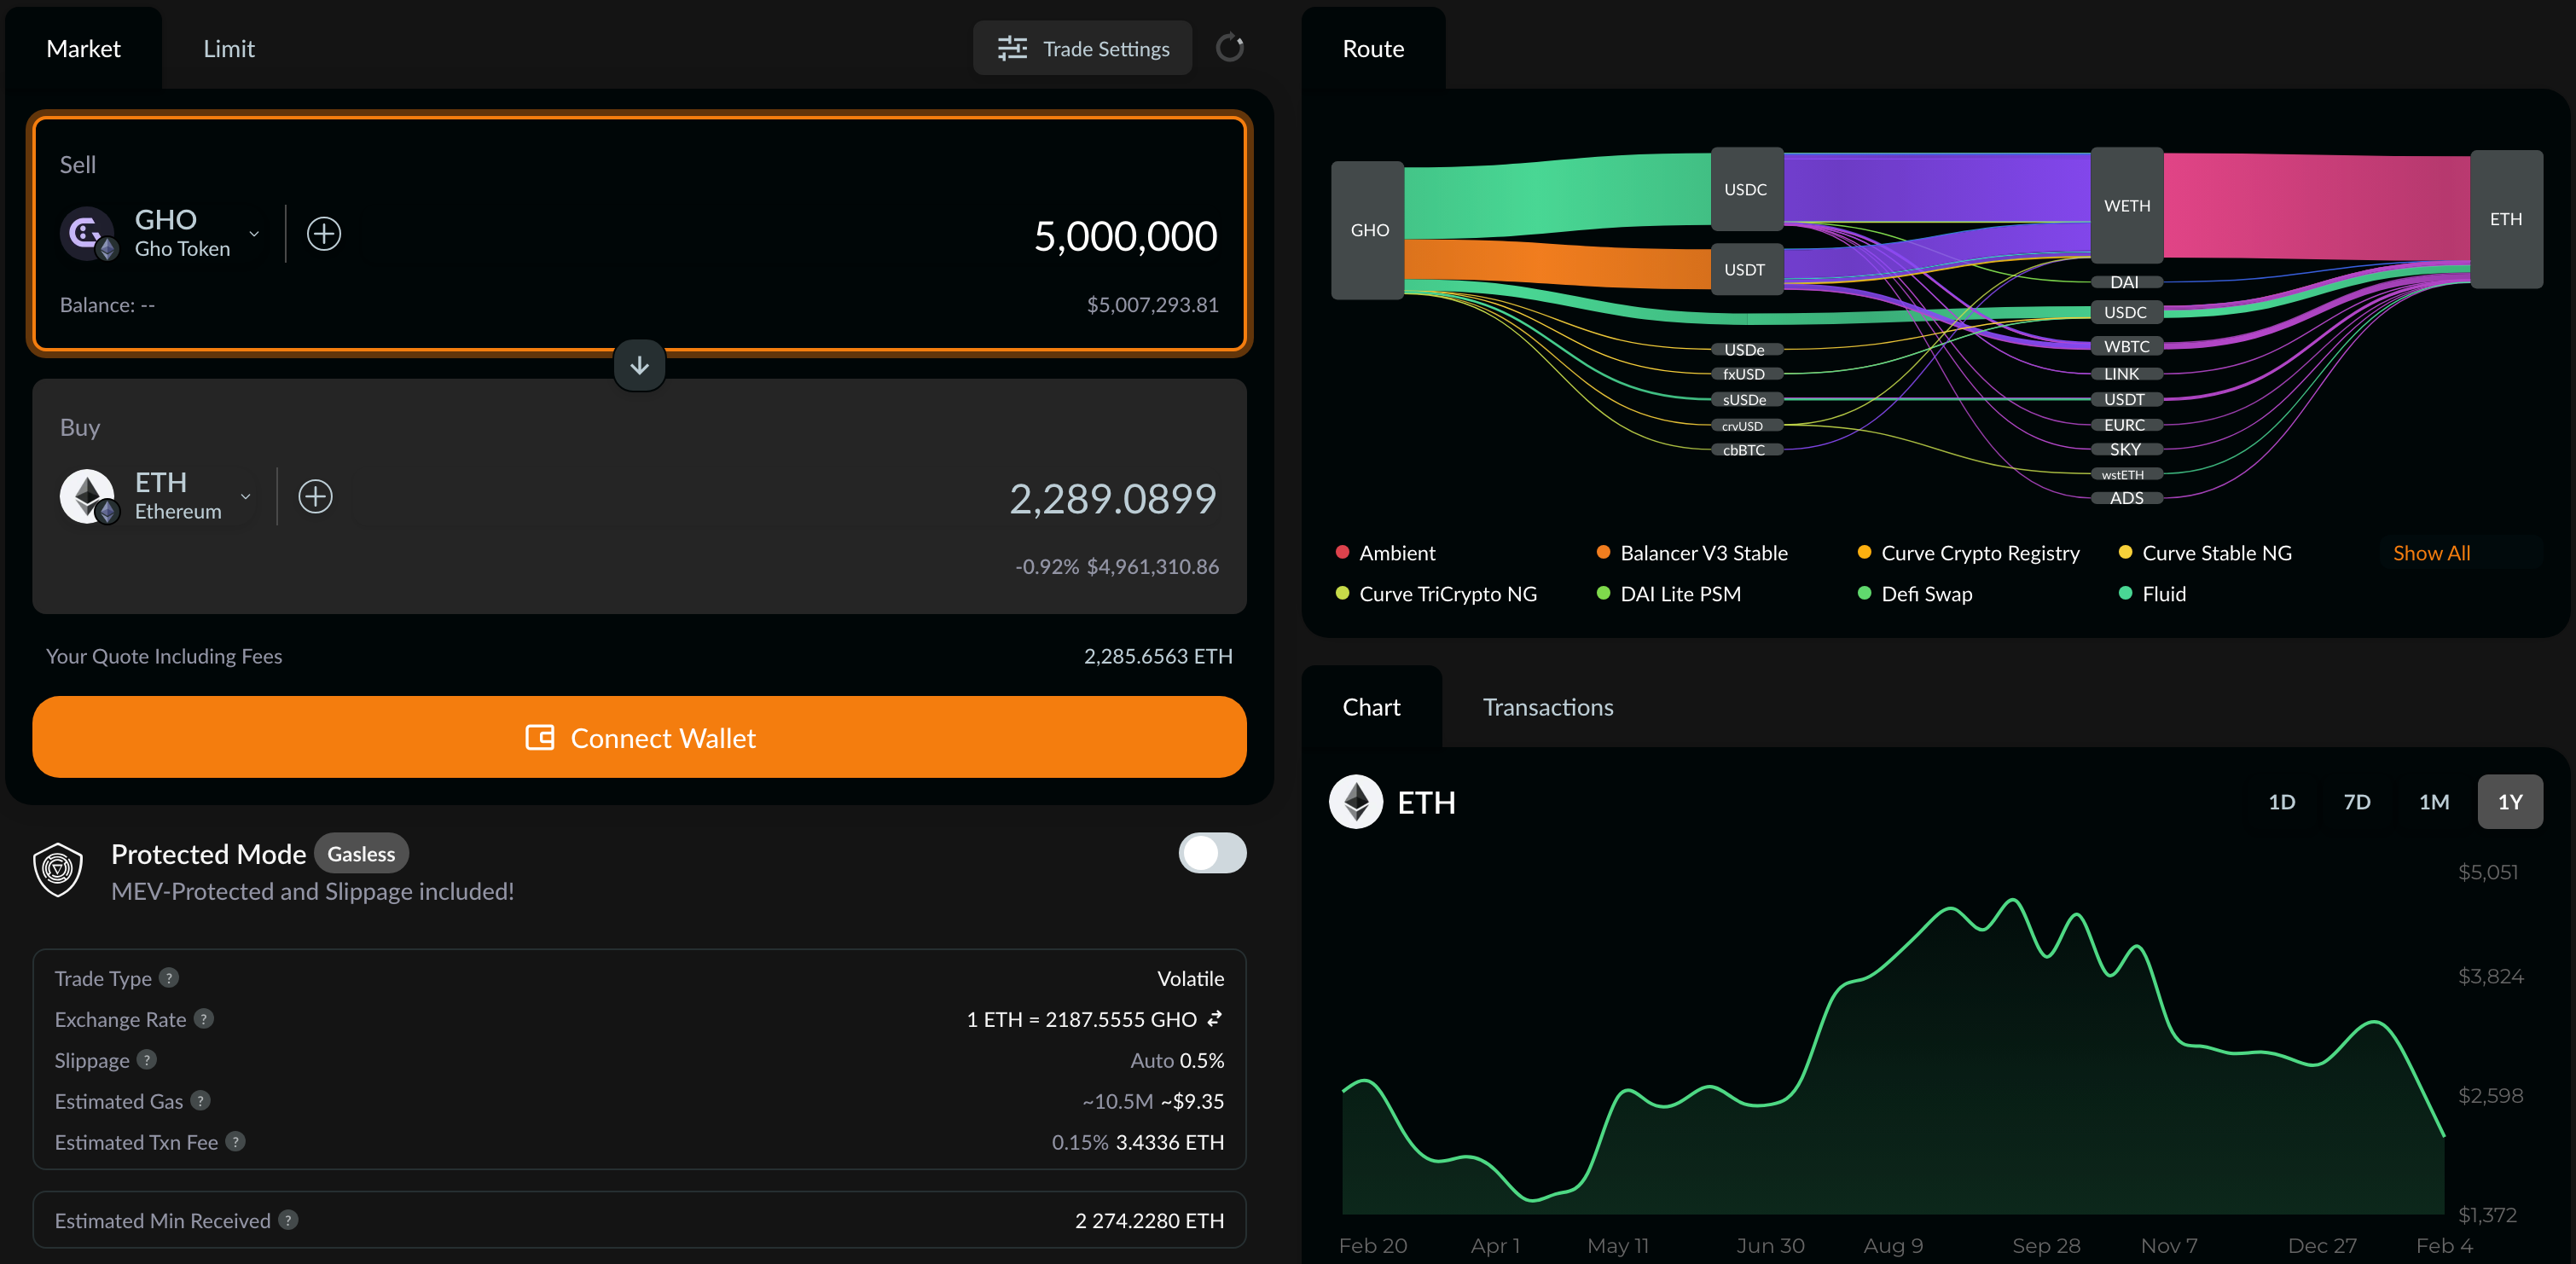Viewport: 2576px width, 1264px height.
Task: Open Trade Settings
Action: 1082,49
